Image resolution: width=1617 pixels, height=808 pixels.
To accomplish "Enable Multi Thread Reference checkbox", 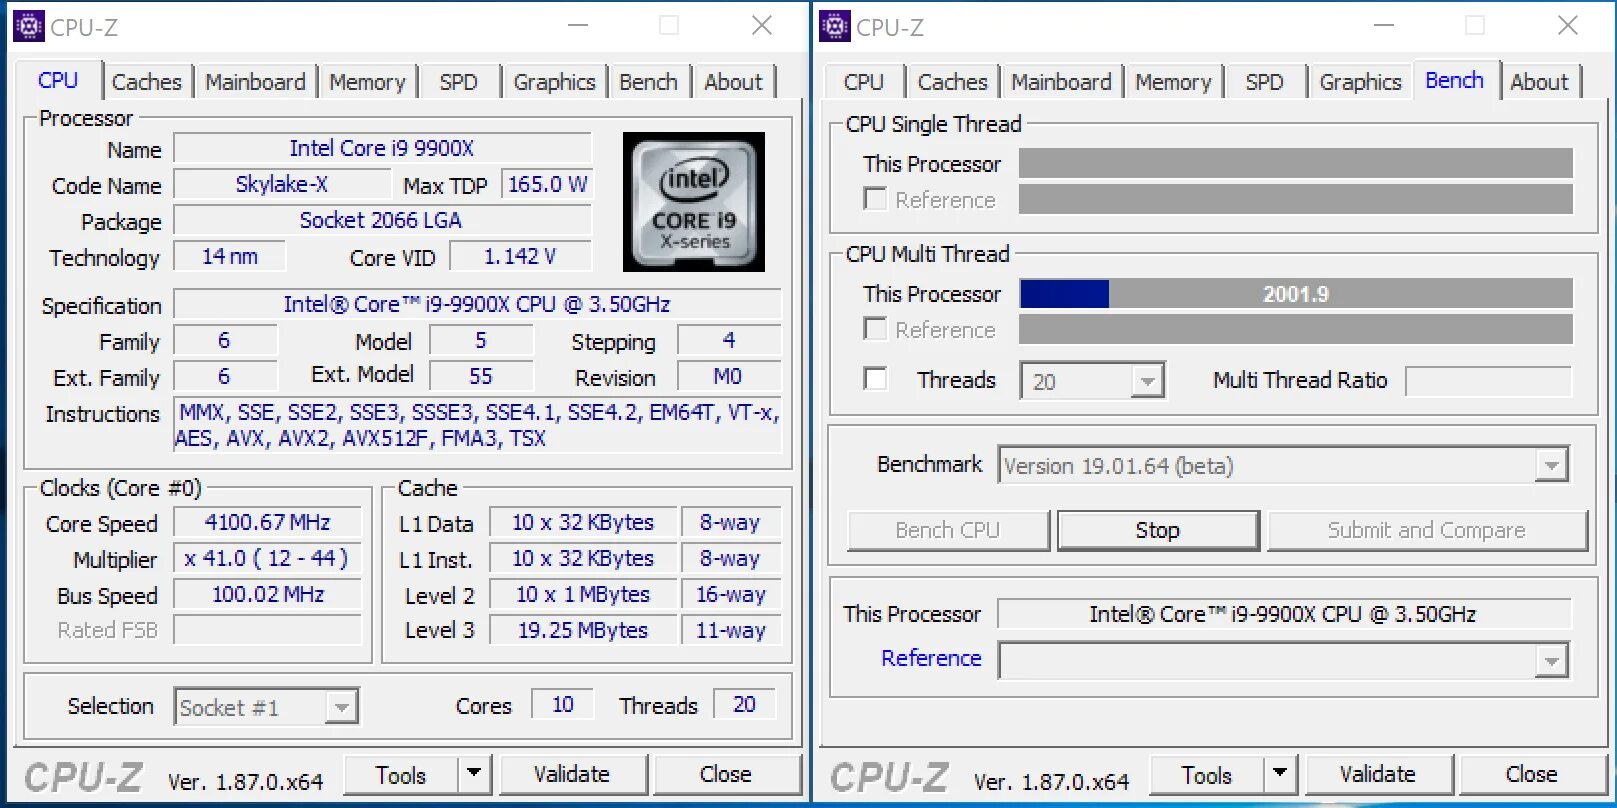I will tap(875, 329).
